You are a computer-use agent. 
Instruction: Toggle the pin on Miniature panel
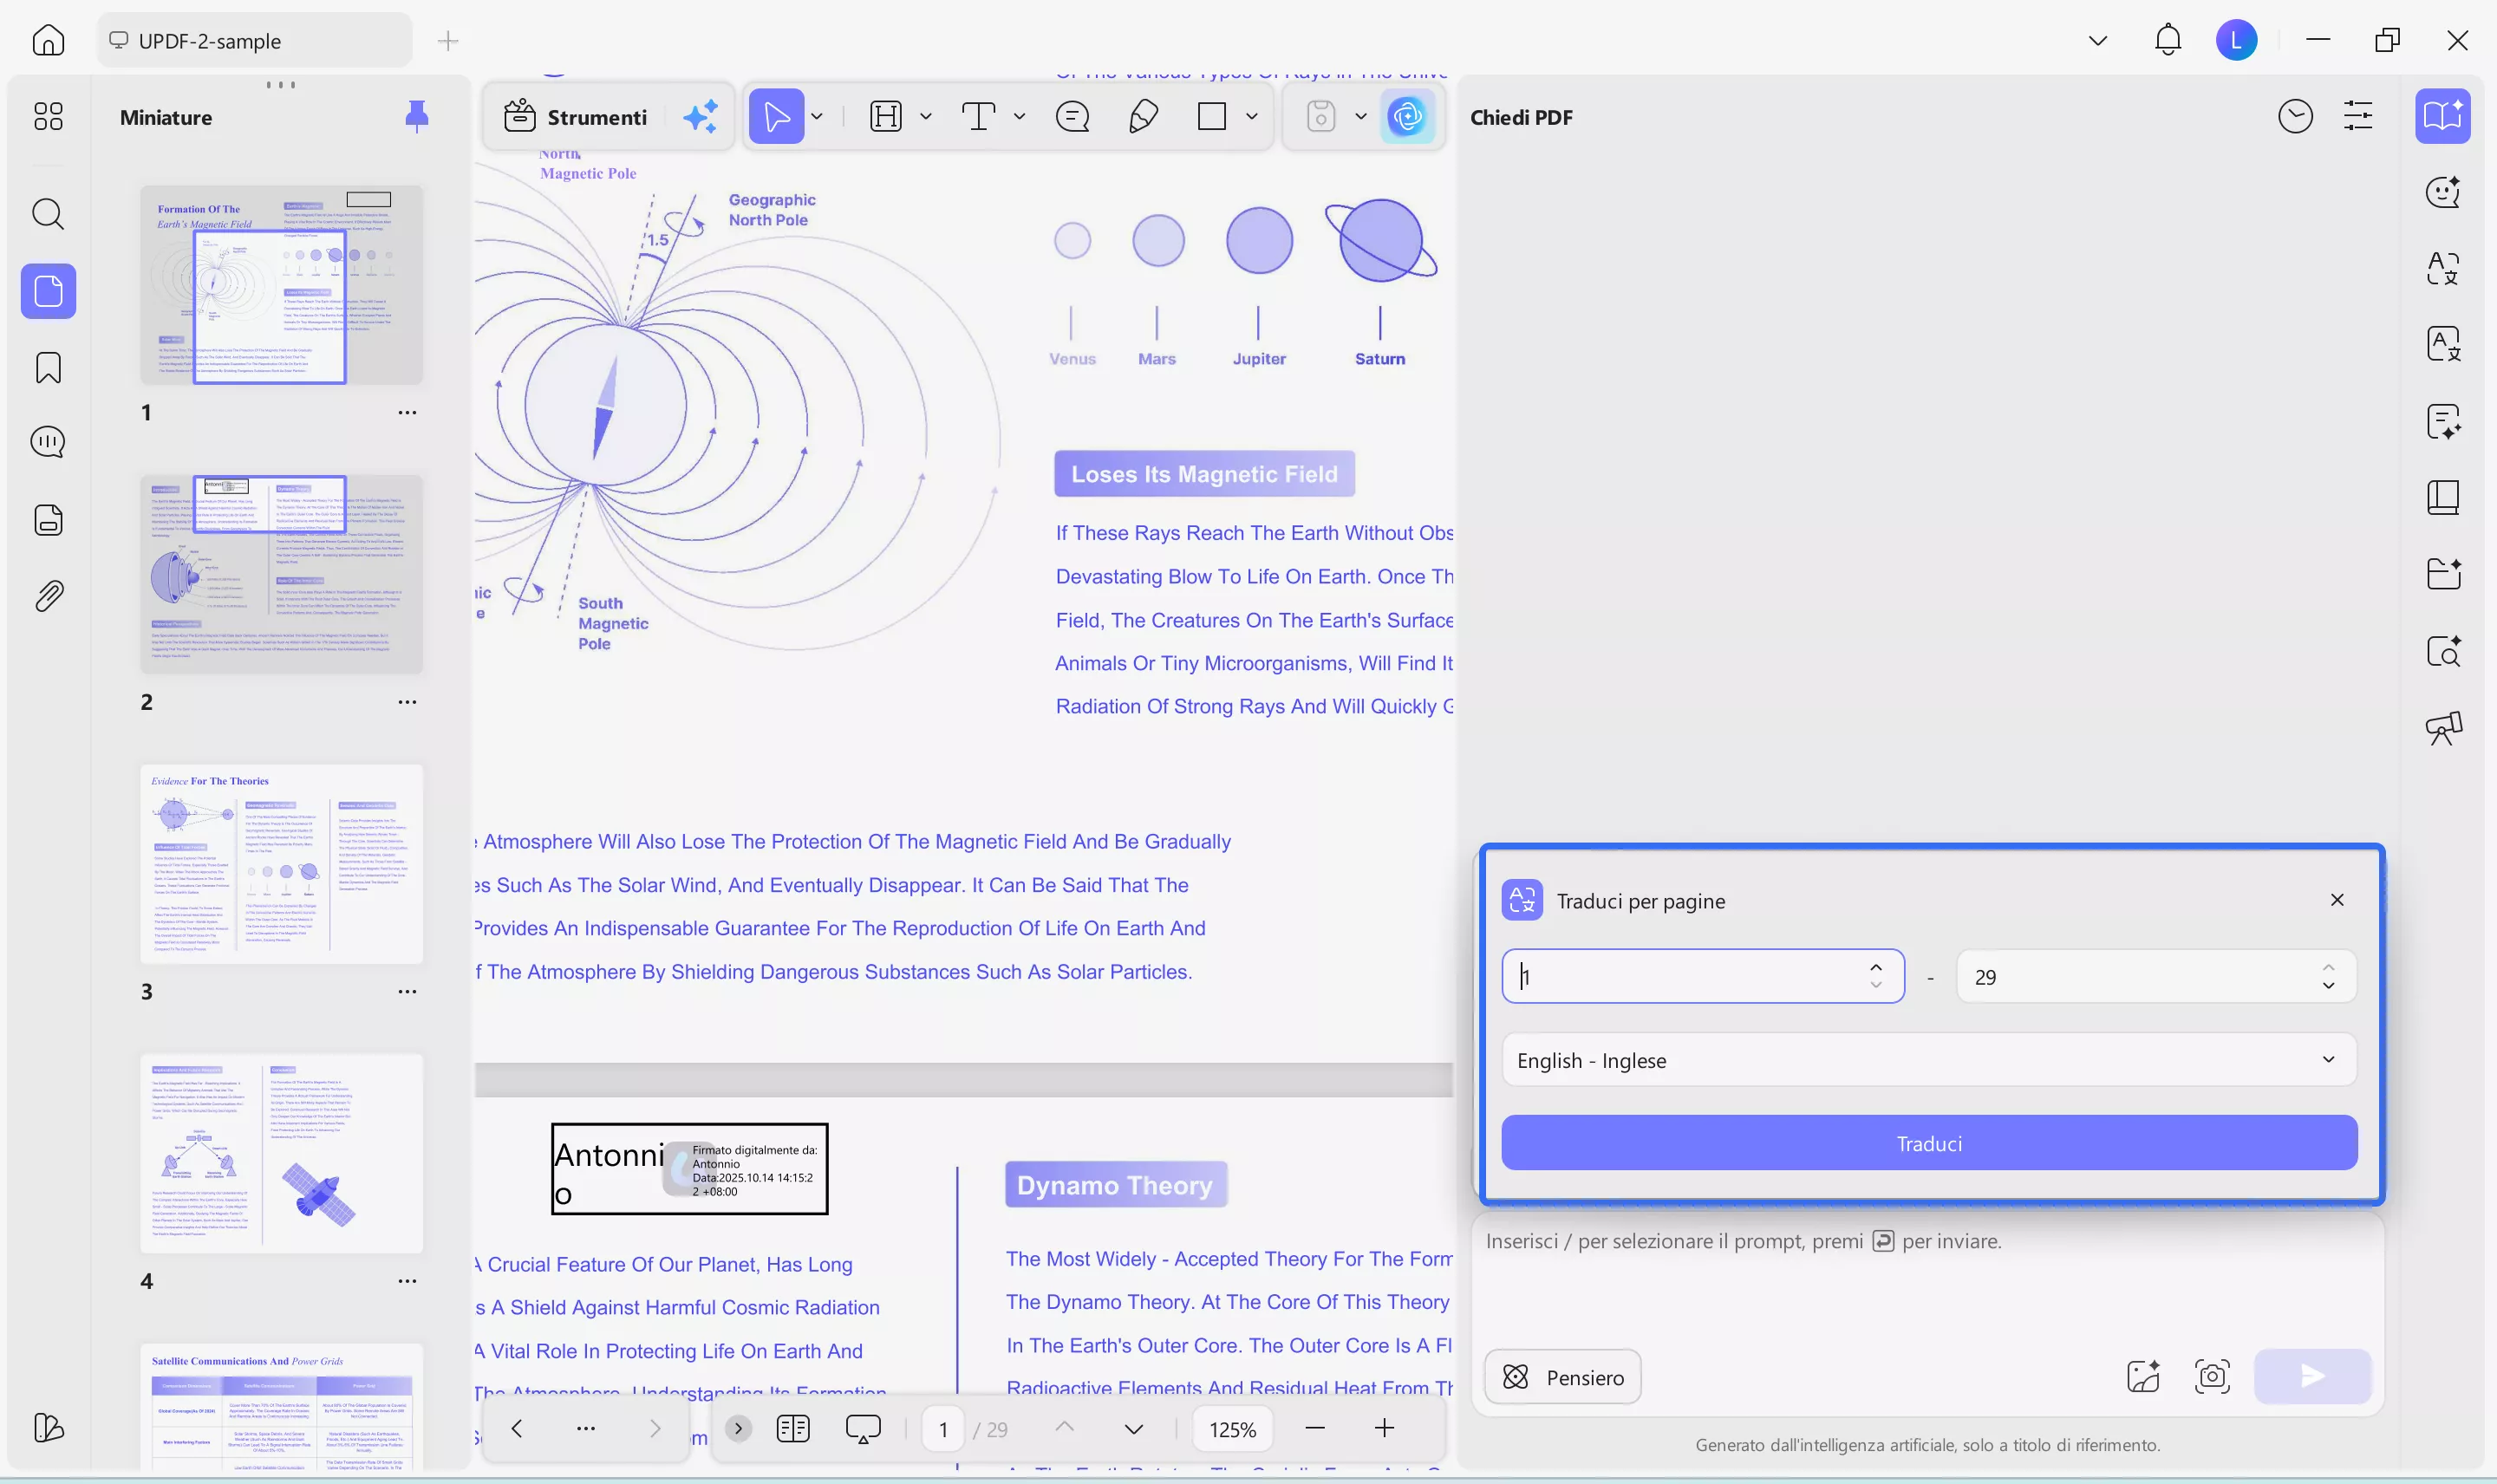point(416,117)
